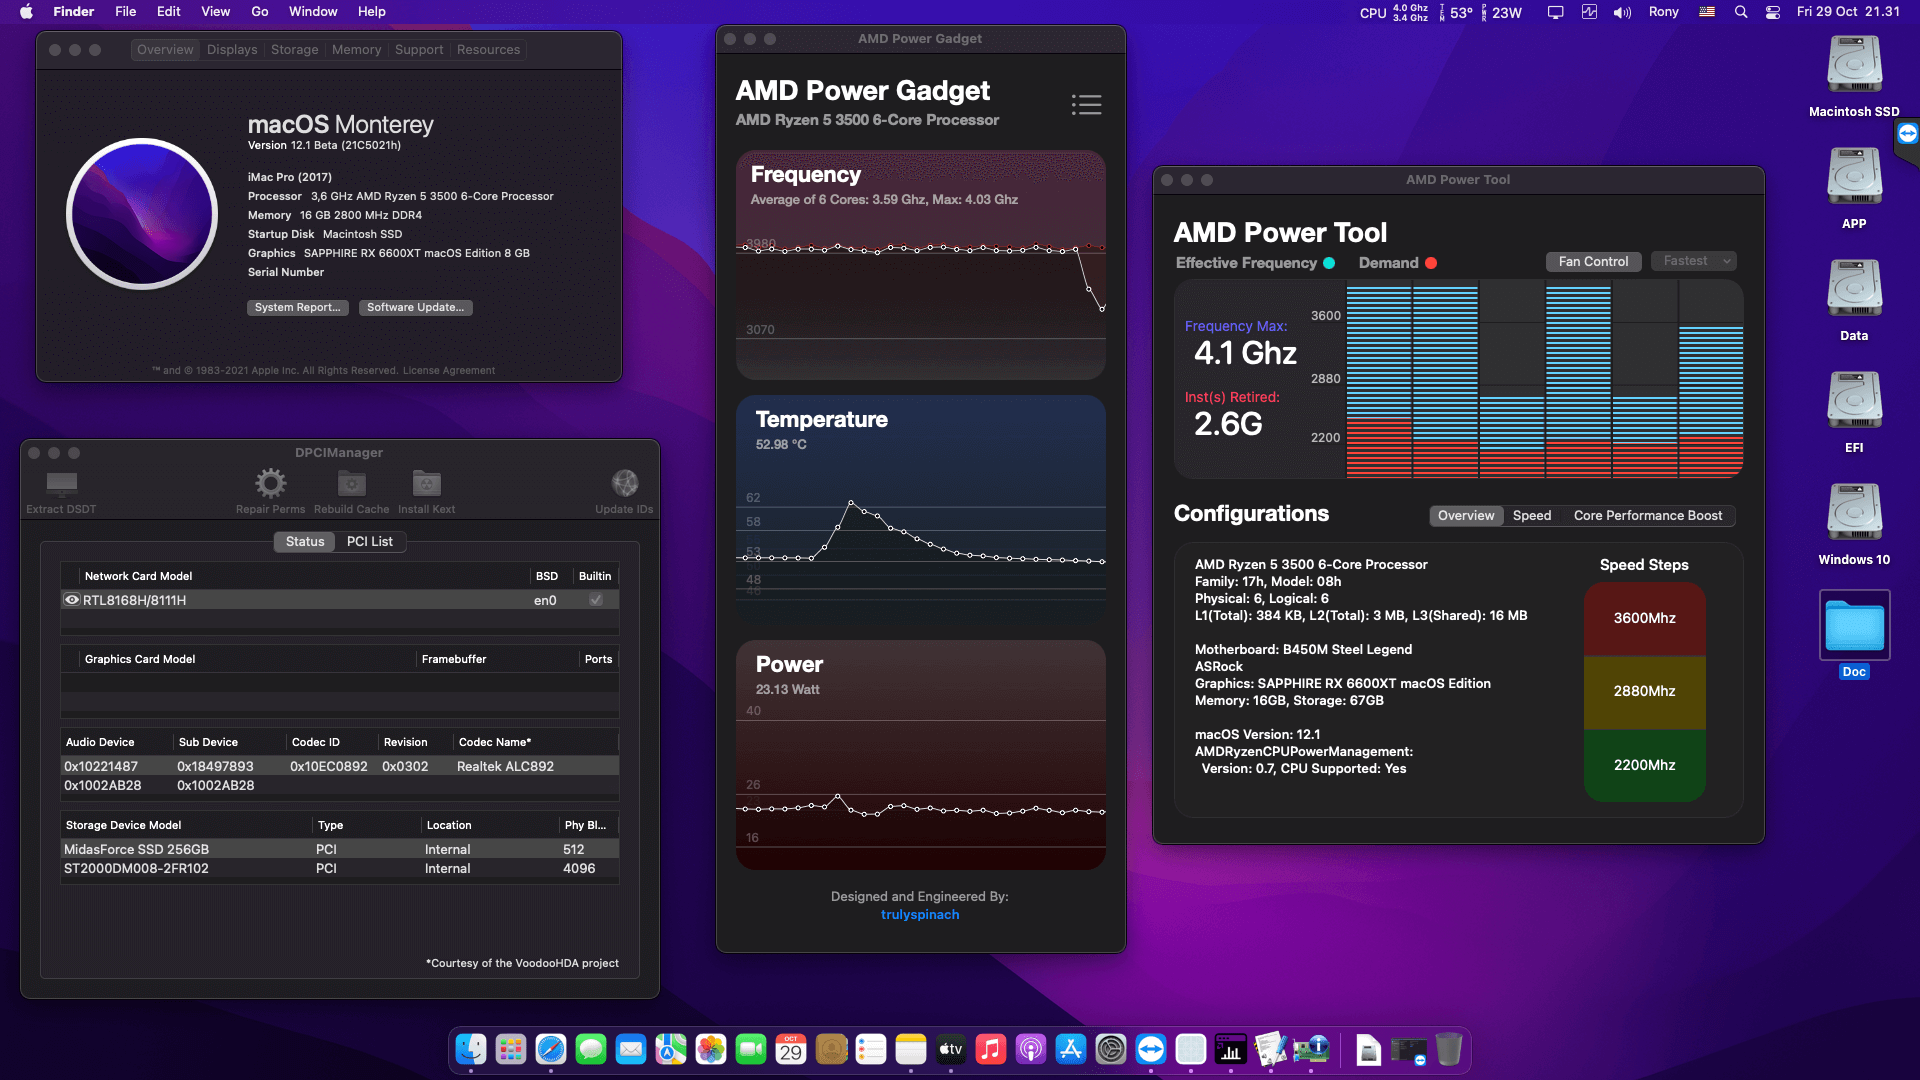Screen dimensions: 1920x1080
Task: Open Music app in Dock
Action: (991, 1049)
